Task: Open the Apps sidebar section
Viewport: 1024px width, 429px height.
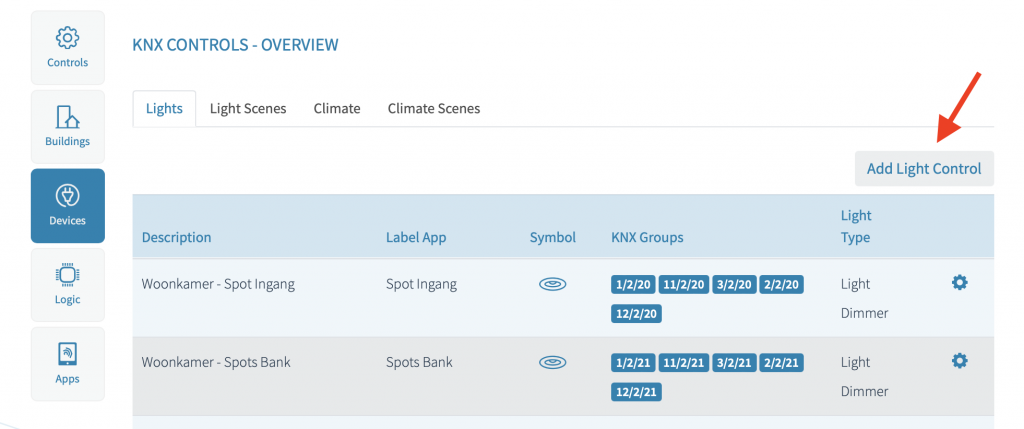Action: coord(67,363)
